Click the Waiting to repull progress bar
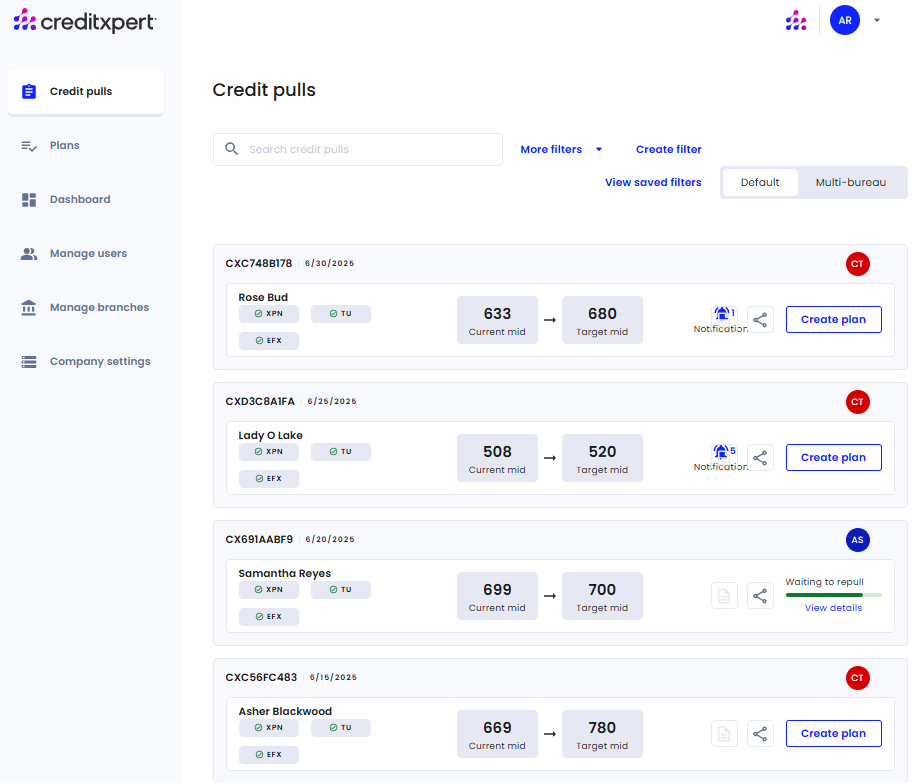The height and width of the screenshot is (783, 913). 823,595
